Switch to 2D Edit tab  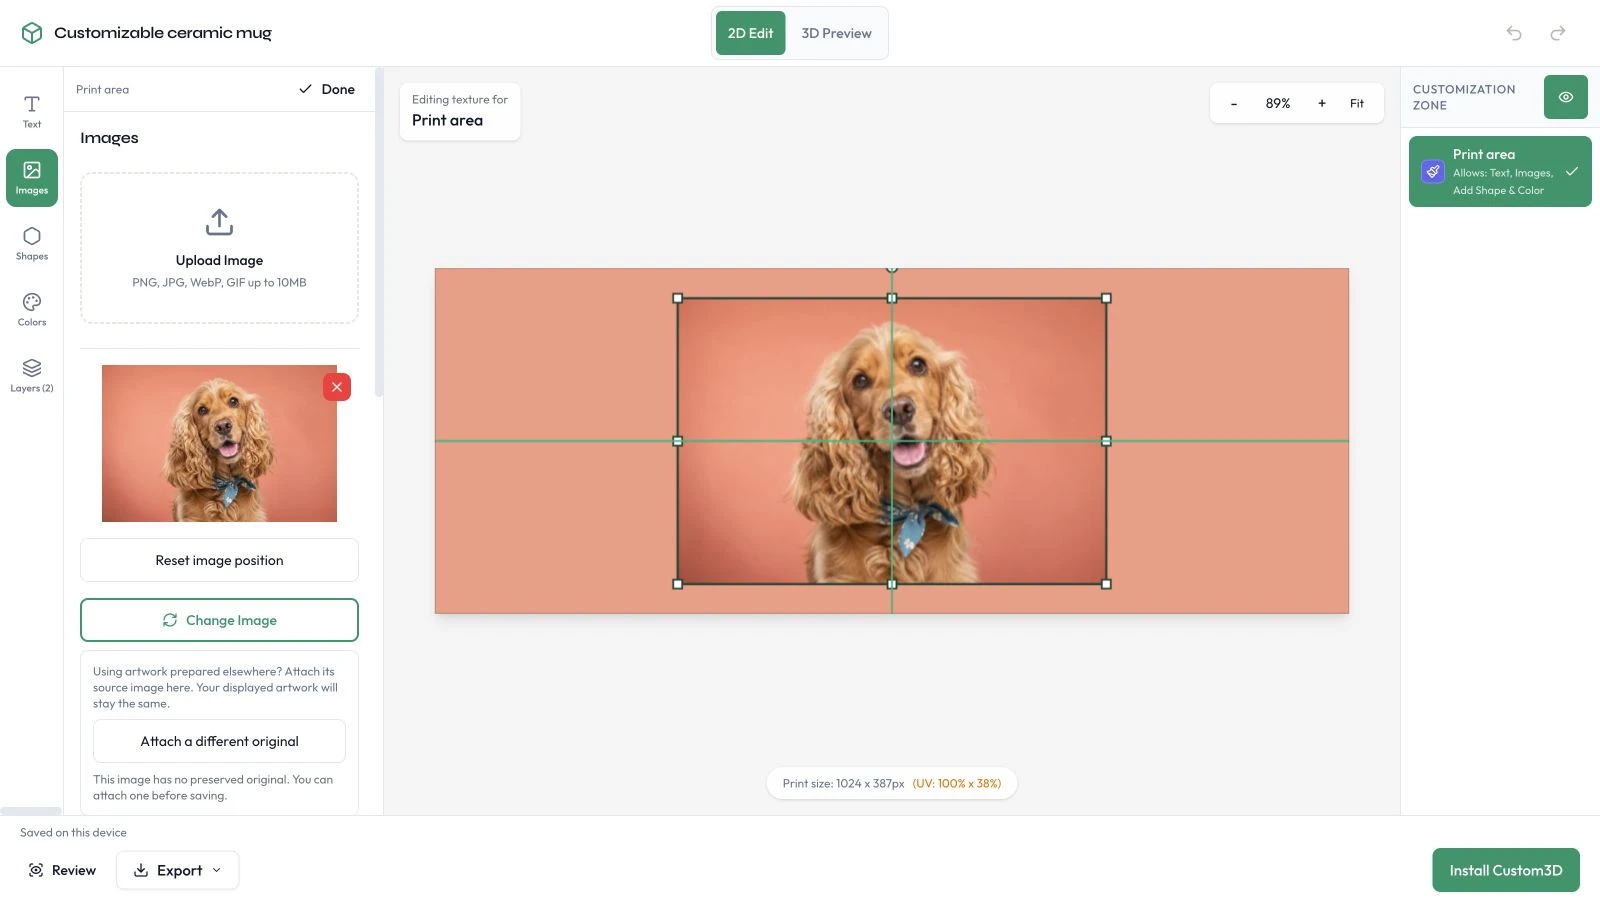[750, 33]
